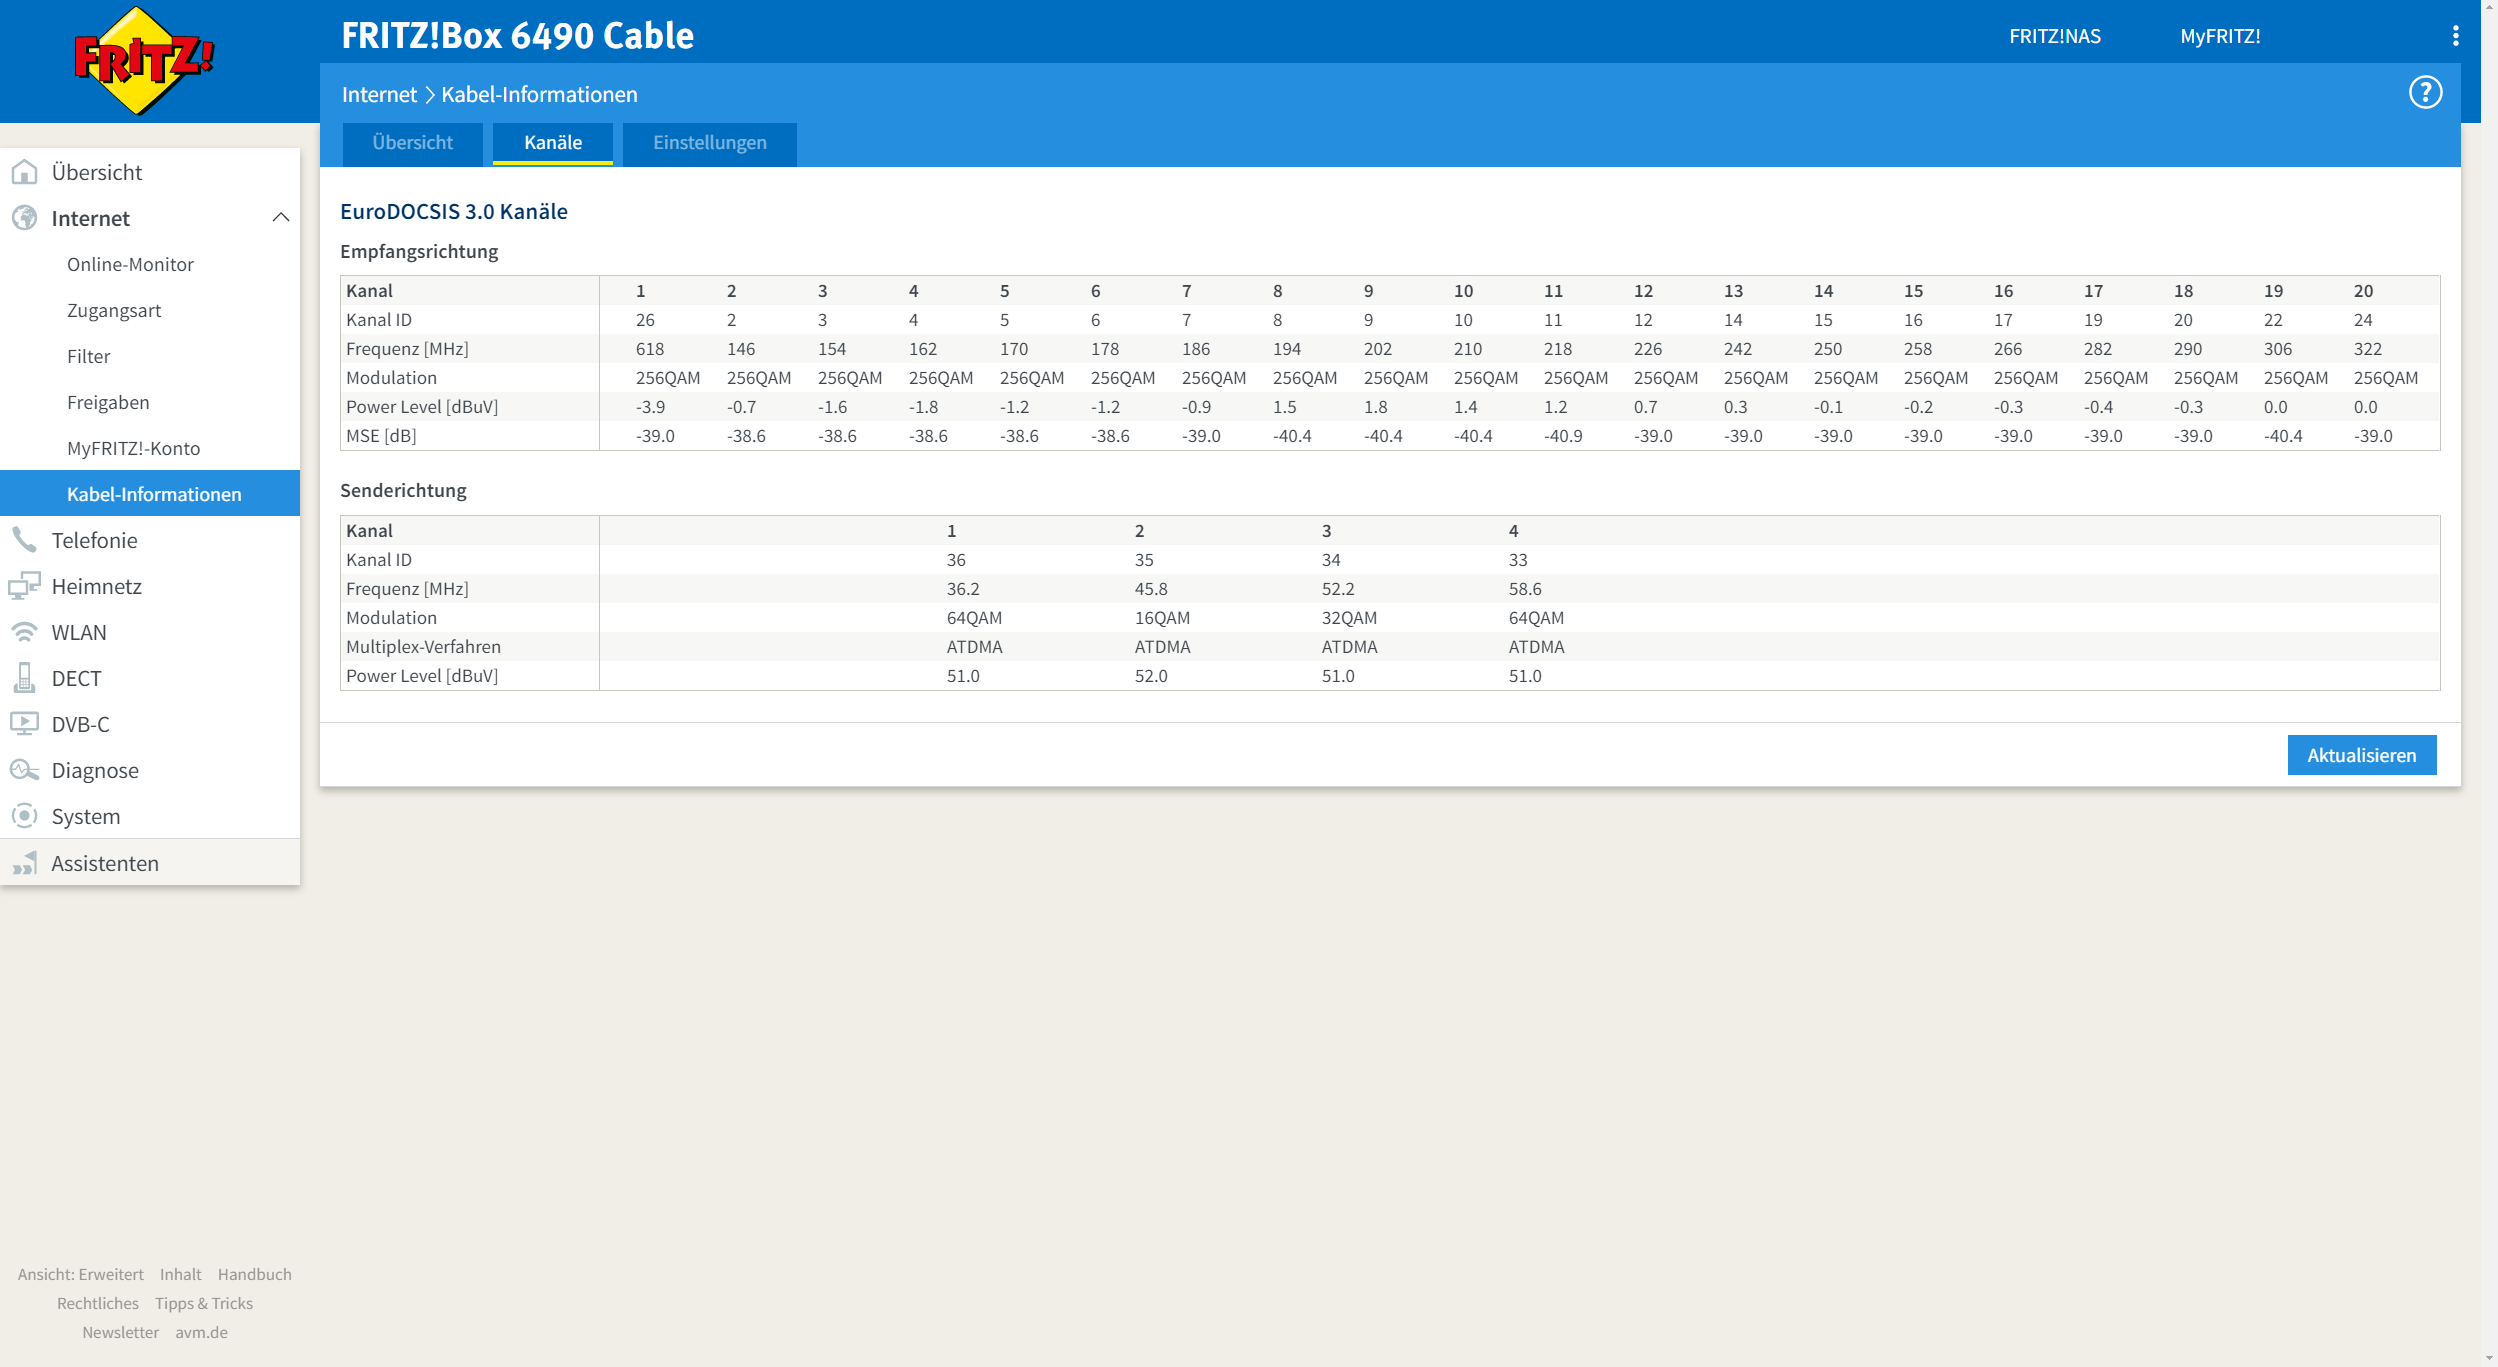Open the three-dot options menu
This screenshot has height=1367, width=2498.
[x=2455, y=36]
